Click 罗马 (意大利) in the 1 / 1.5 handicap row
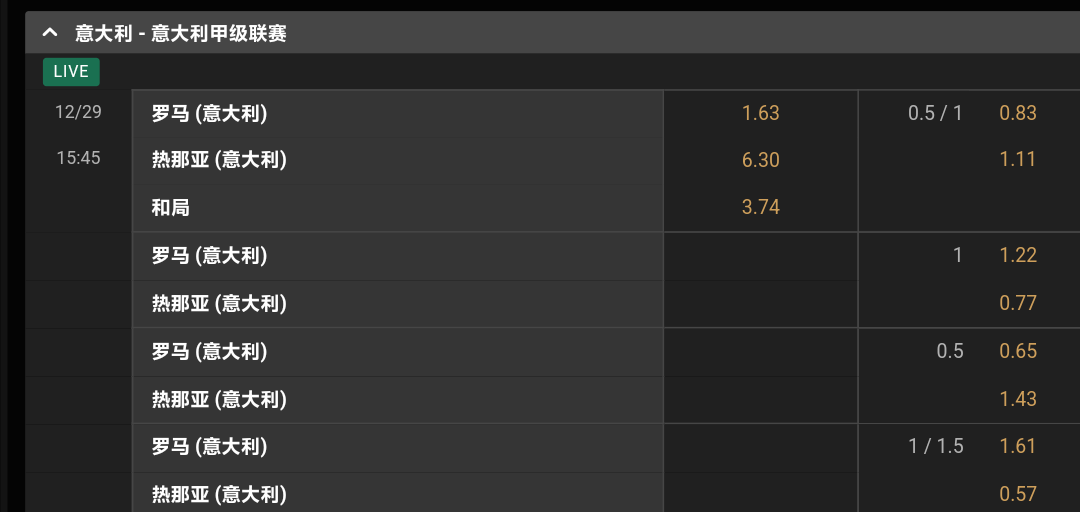 tap(209, 446)
